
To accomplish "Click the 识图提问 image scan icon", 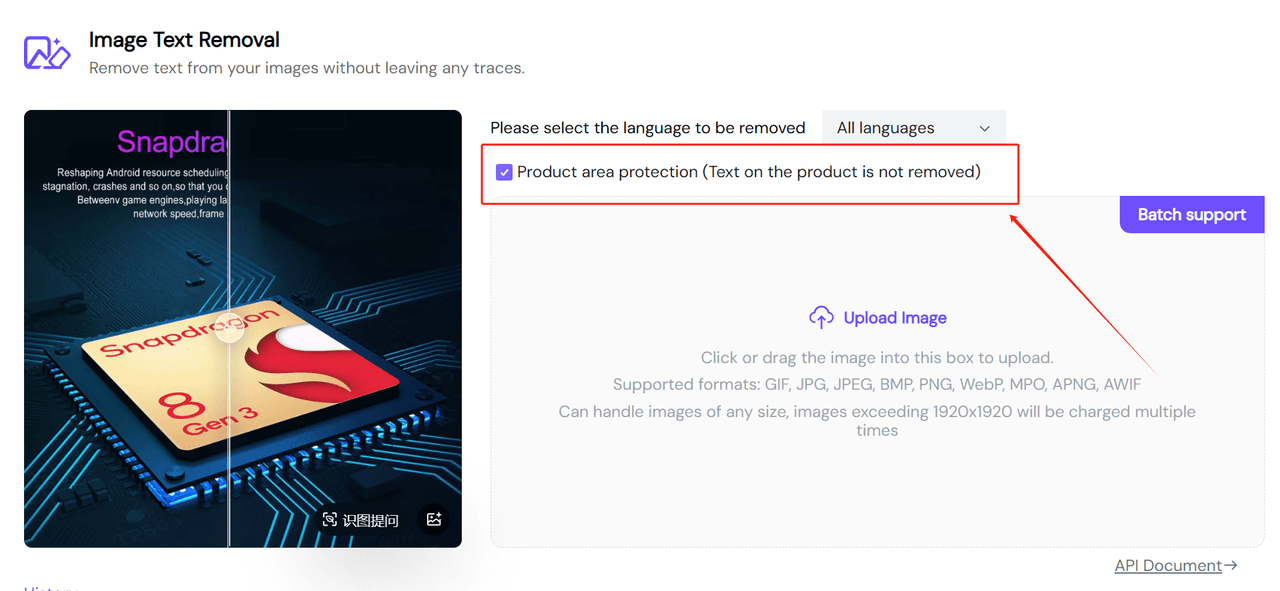I will (330, 520).
